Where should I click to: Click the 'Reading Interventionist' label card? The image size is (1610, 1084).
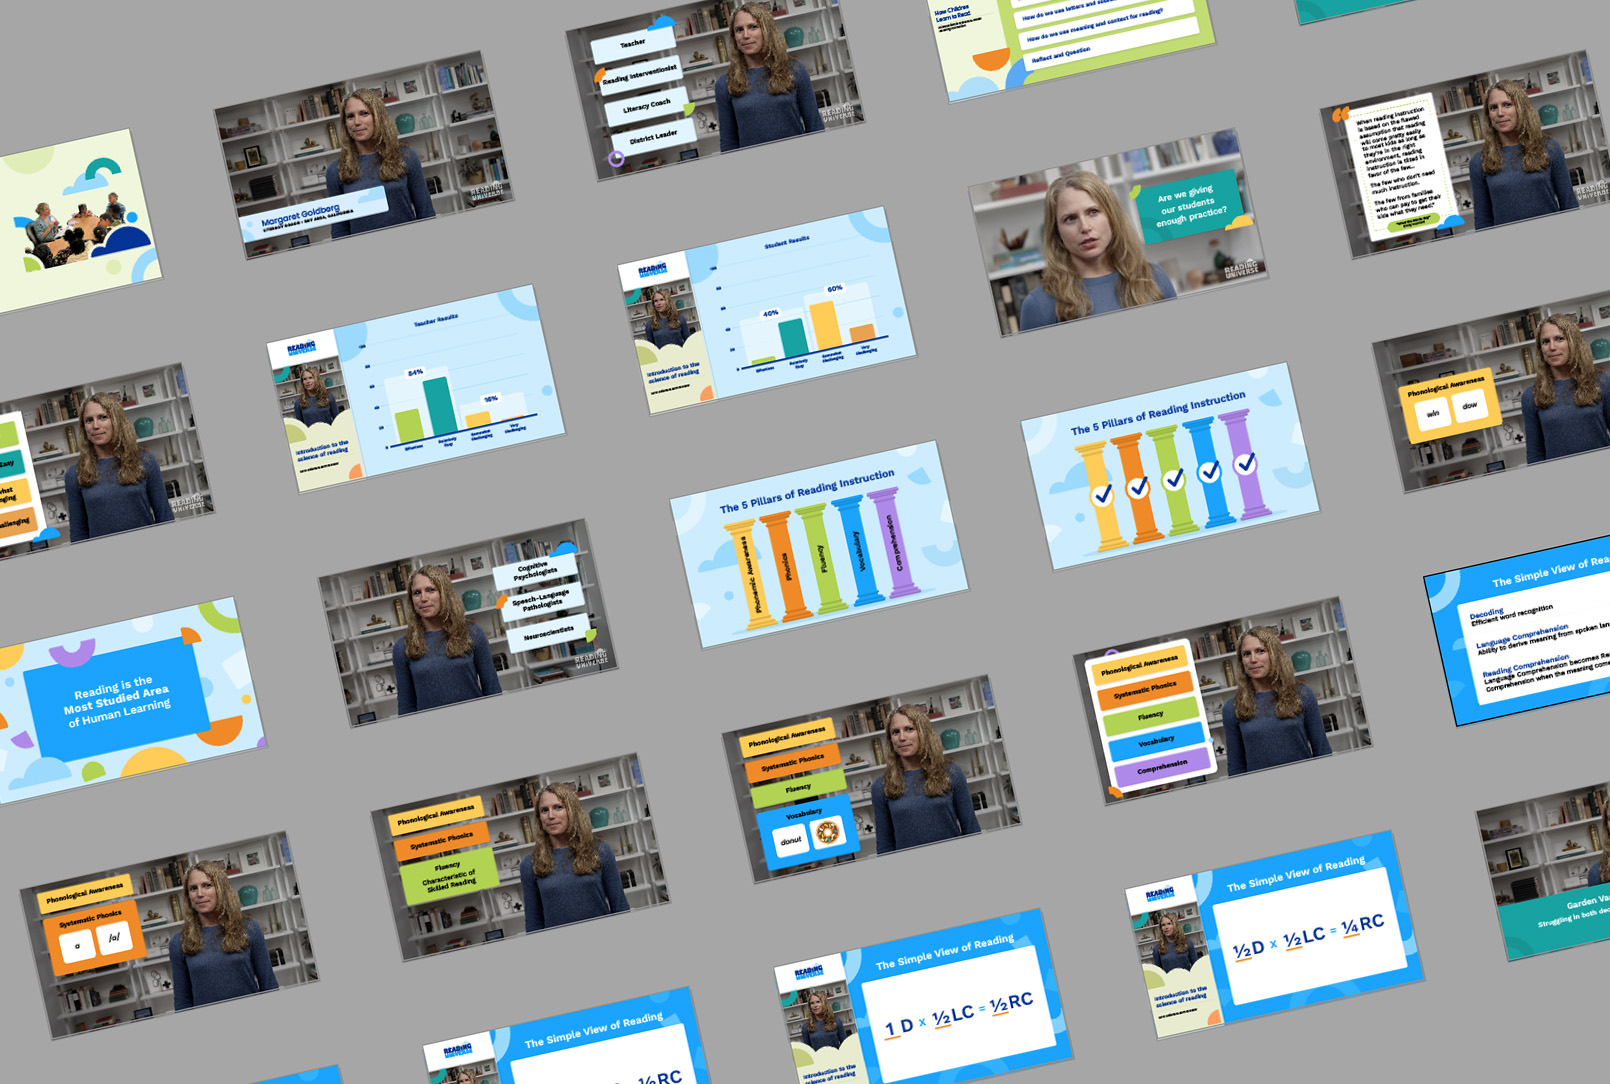click(640, 74)
